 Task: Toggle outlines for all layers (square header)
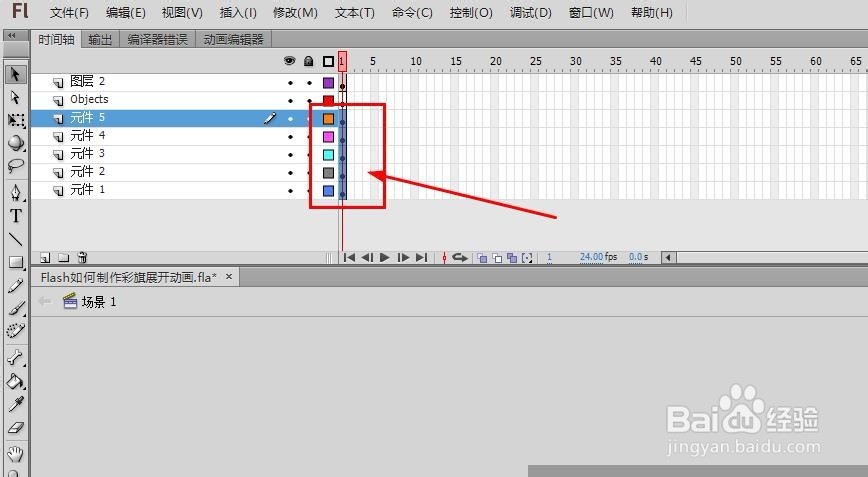(x=328, y=61)
